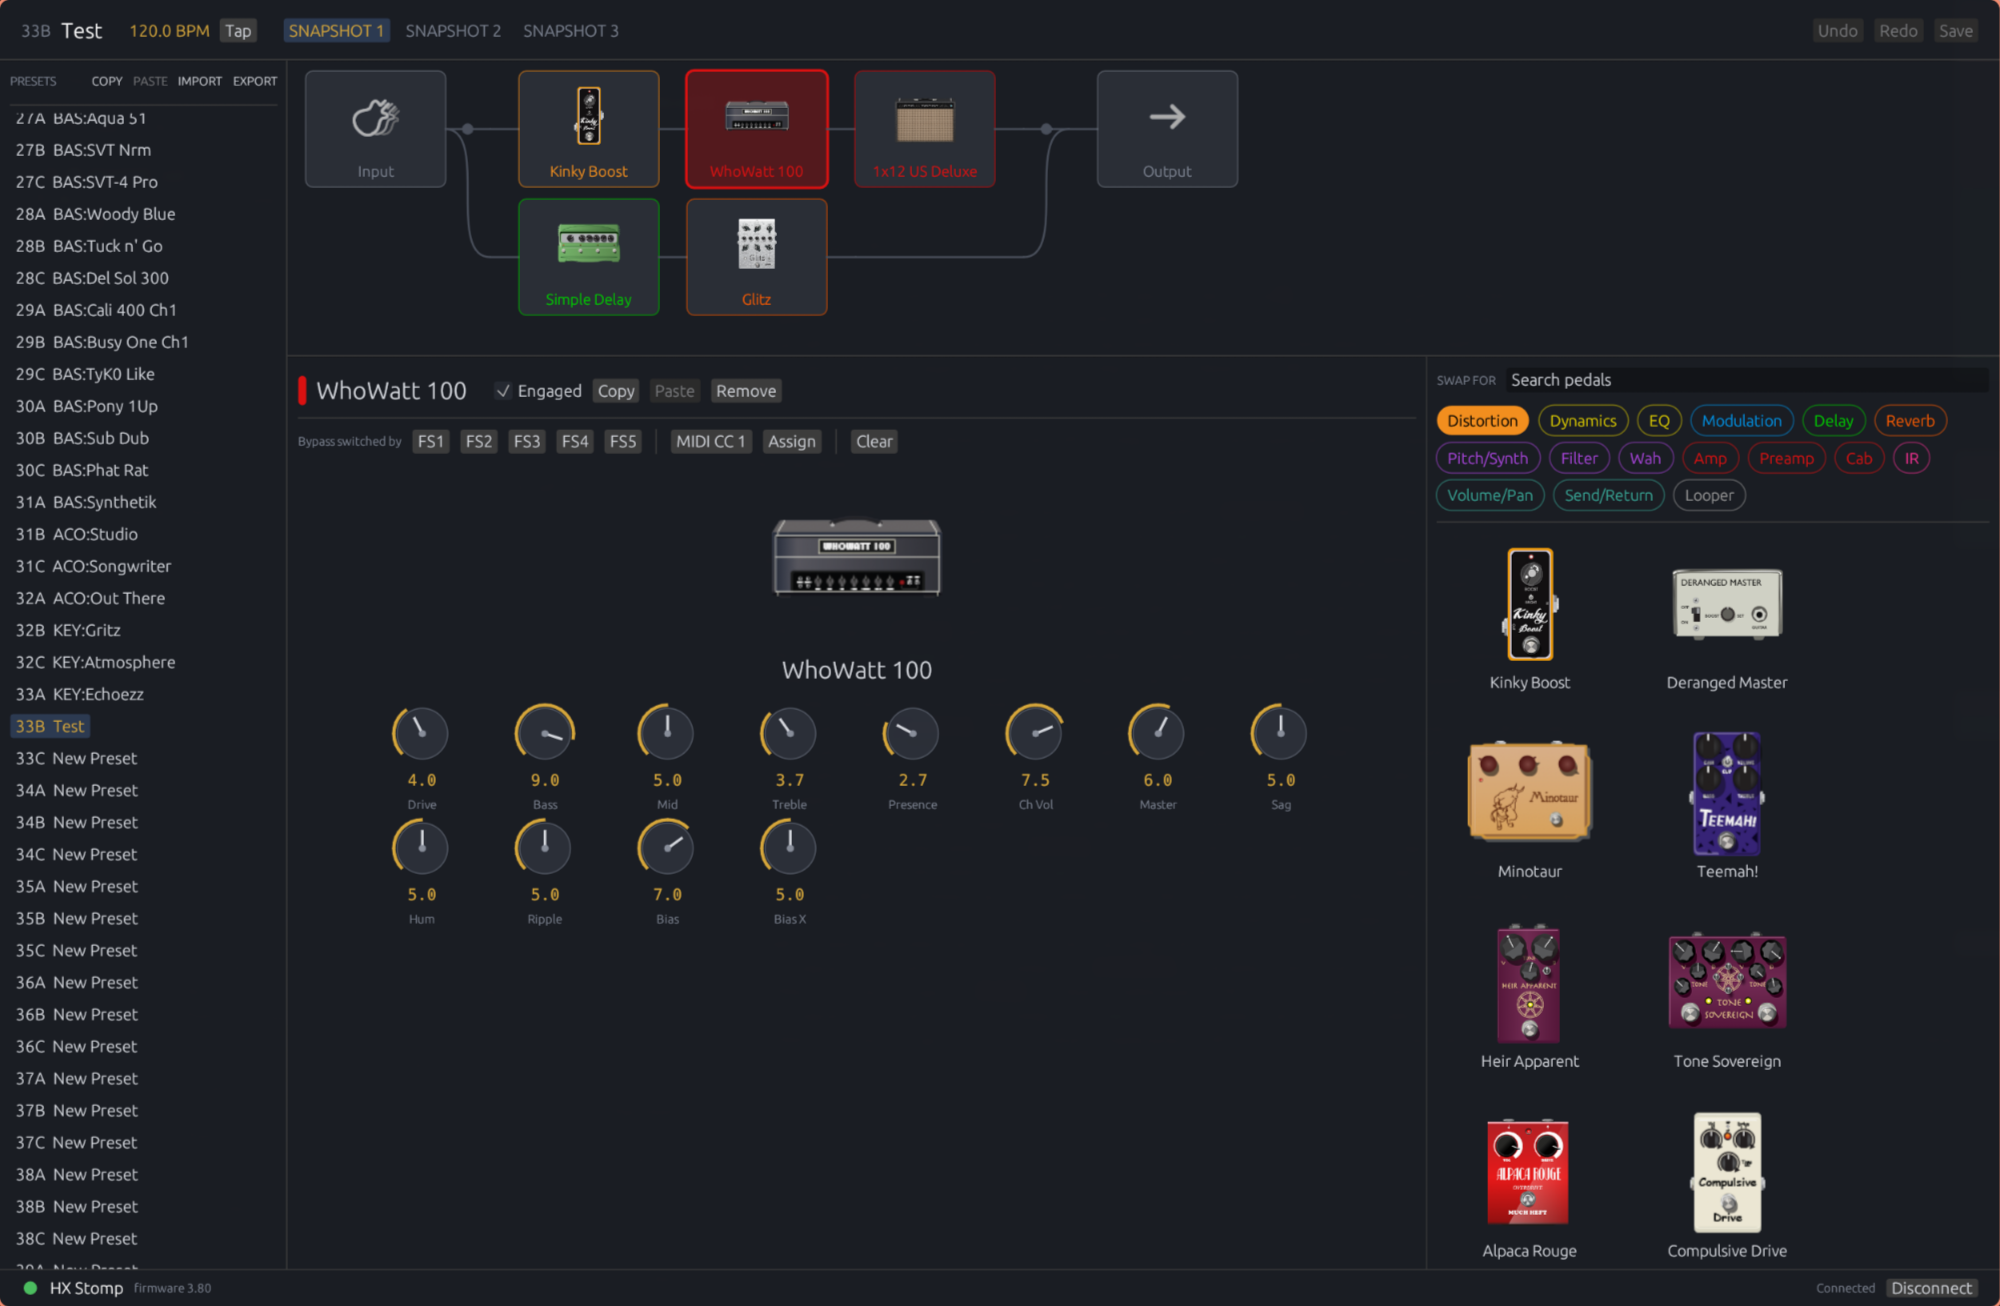Click the Bias knob
Screen dimensions: 2000x1306
coord(667,848)
